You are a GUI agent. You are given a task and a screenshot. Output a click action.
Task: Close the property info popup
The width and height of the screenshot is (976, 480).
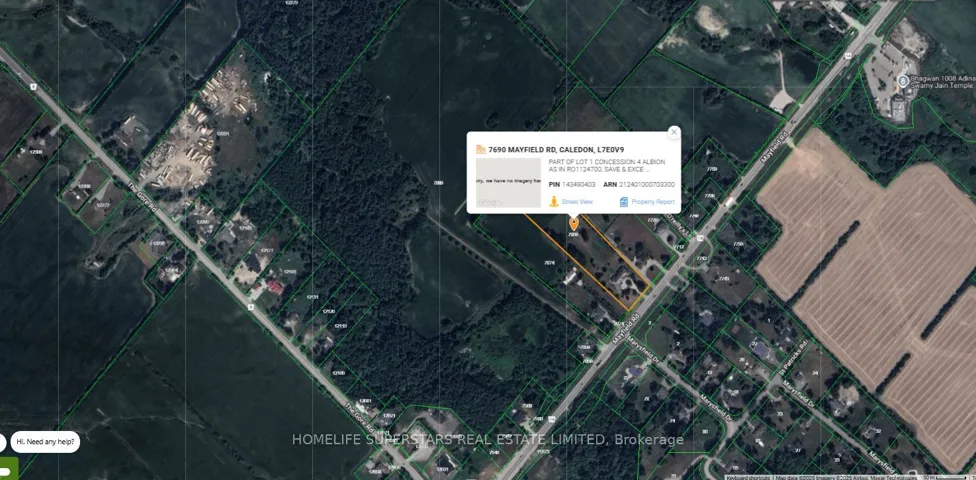[x=674, y=132]
